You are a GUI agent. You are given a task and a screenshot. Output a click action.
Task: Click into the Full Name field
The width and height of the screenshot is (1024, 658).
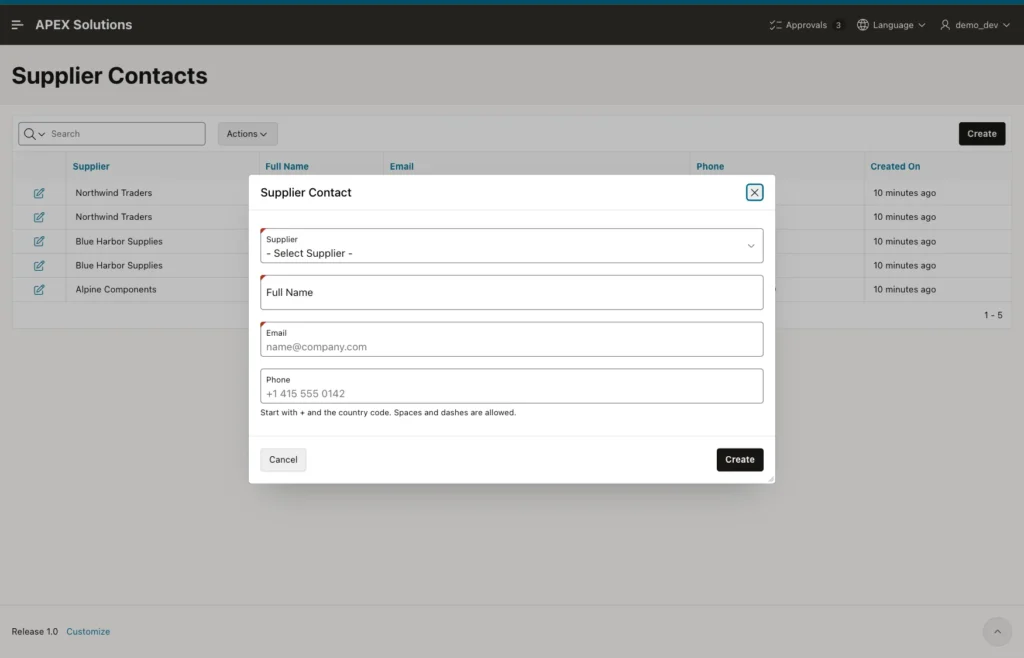tap(511, 292)
